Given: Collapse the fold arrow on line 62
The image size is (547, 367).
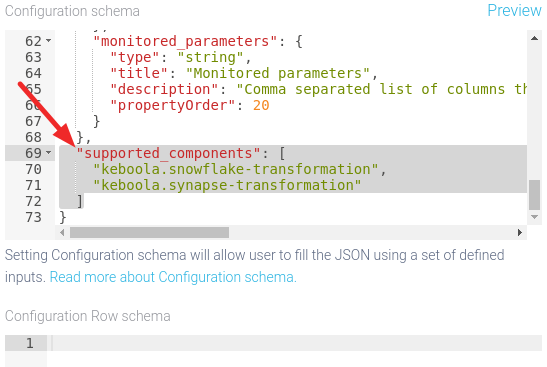Looking at the screenshot, I should [48, 41].
